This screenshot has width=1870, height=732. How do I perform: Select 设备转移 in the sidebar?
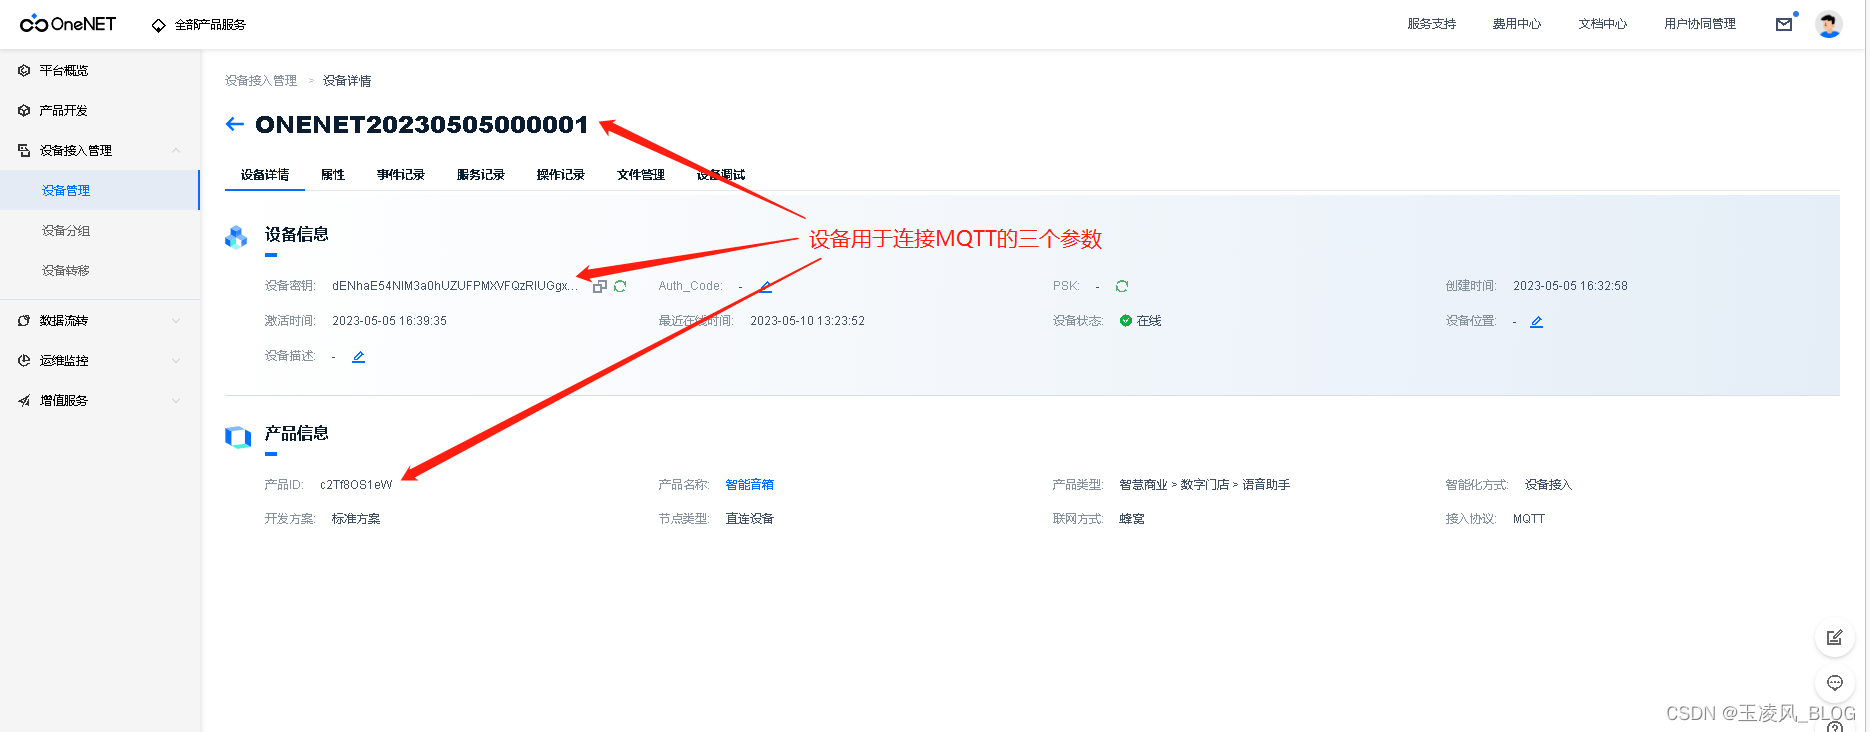[100, 270]
